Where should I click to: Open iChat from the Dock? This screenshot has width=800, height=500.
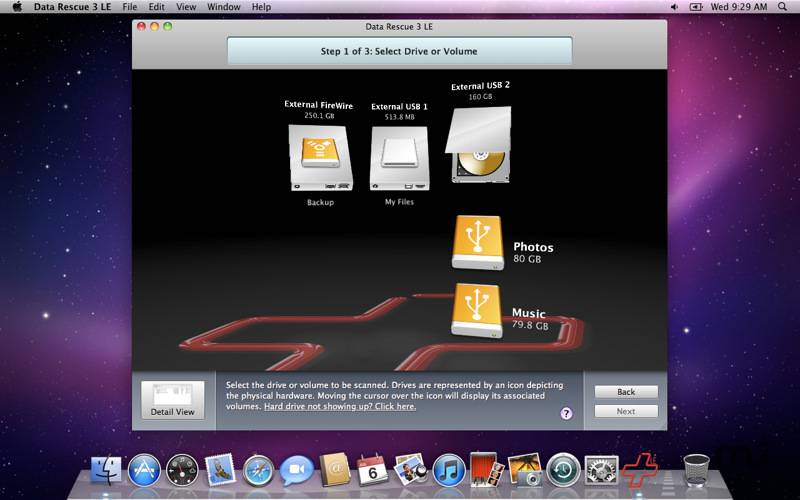(297, 470)
